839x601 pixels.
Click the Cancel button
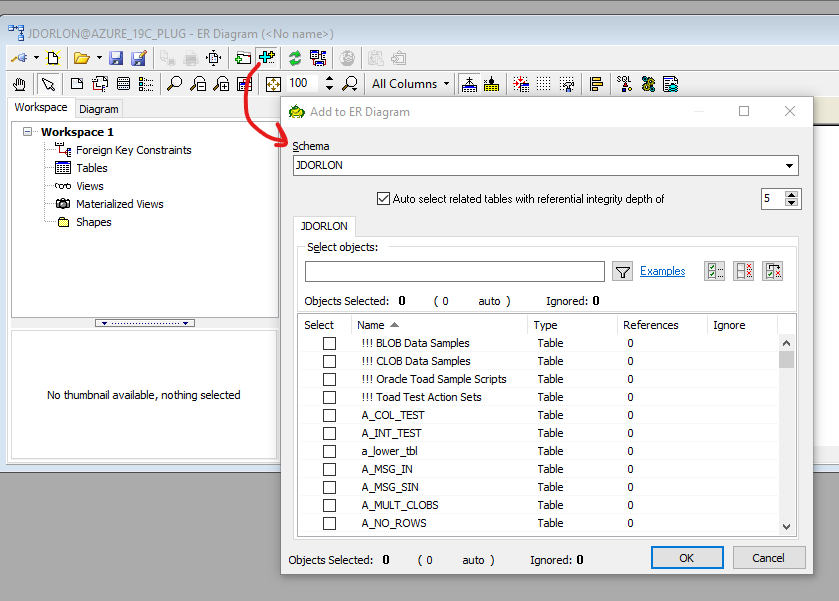(768, 558)
